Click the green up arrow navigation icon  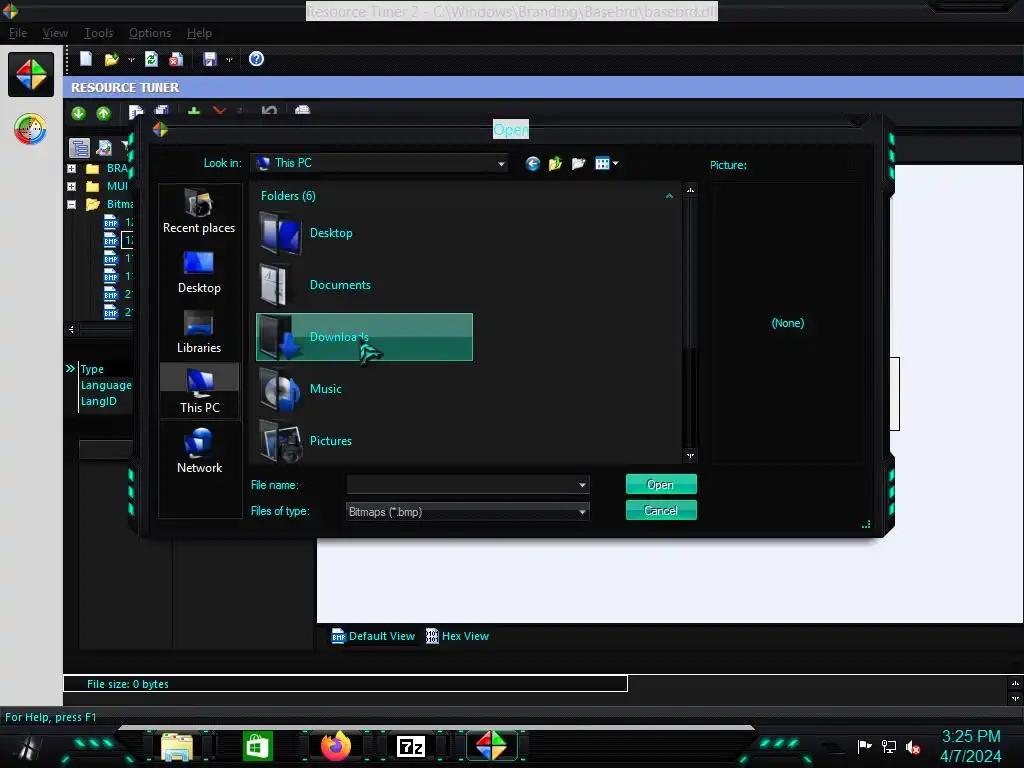pos(104,113)
